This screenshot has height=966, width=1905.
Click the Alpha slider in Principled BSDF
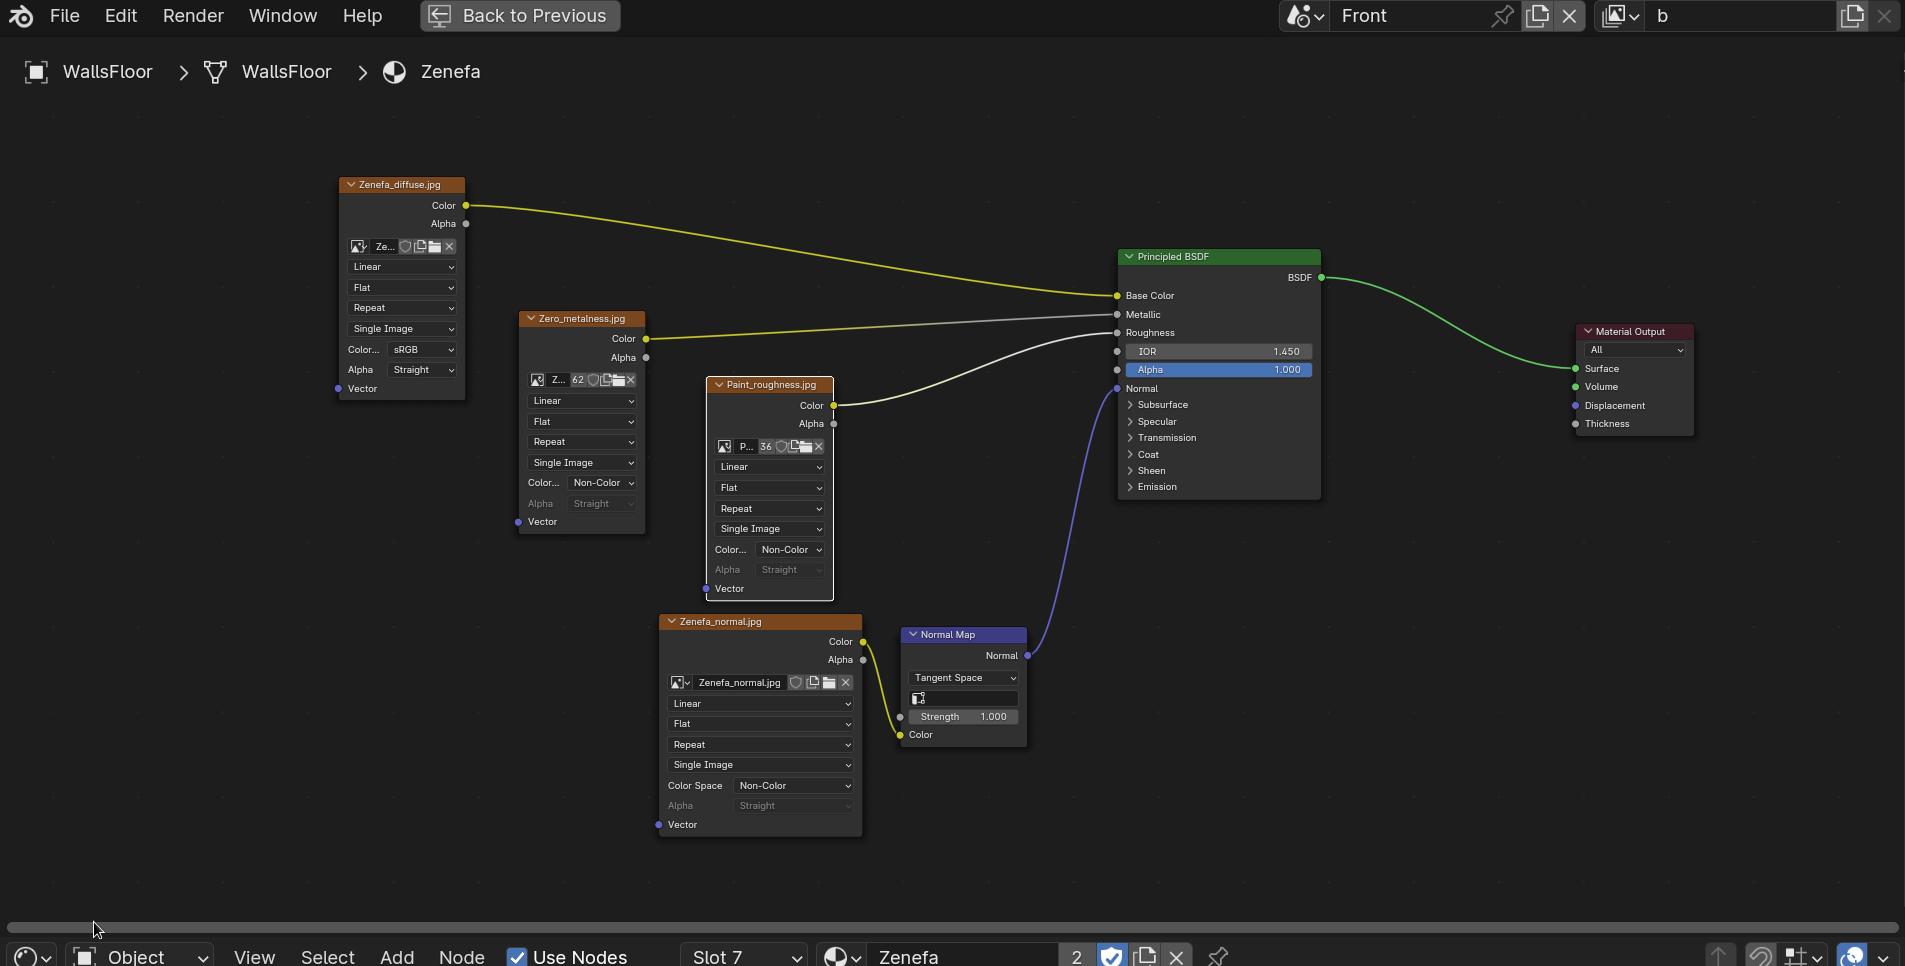point(1219,370)
